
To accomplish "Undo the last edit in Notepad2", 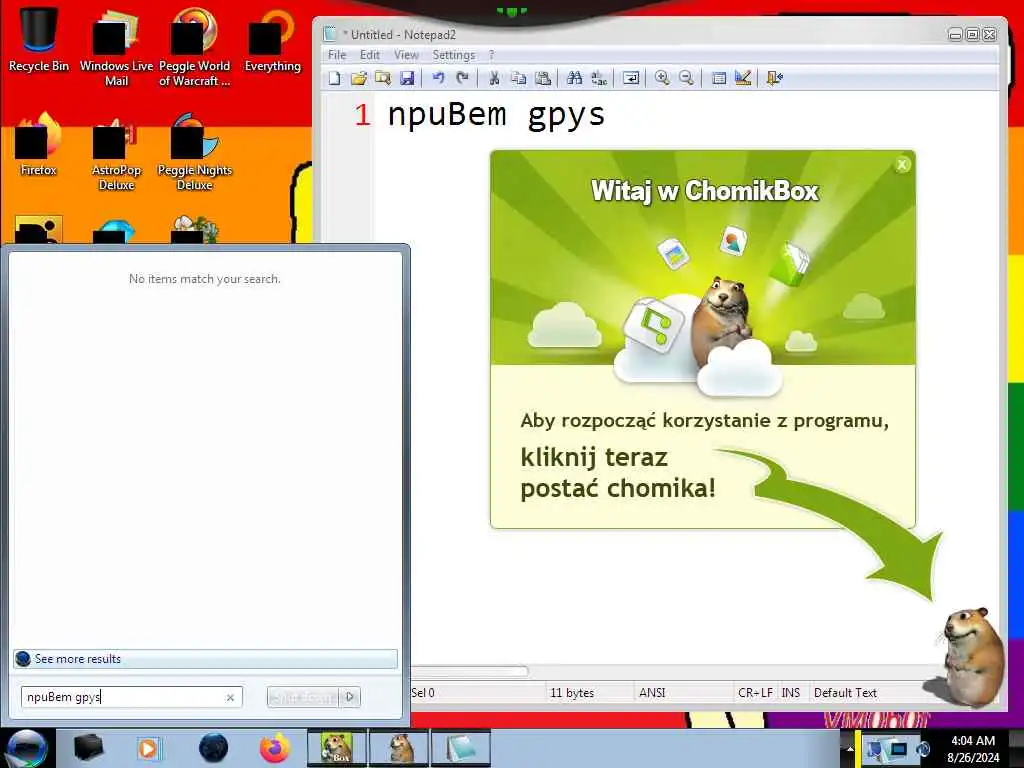I will [438, 78].
